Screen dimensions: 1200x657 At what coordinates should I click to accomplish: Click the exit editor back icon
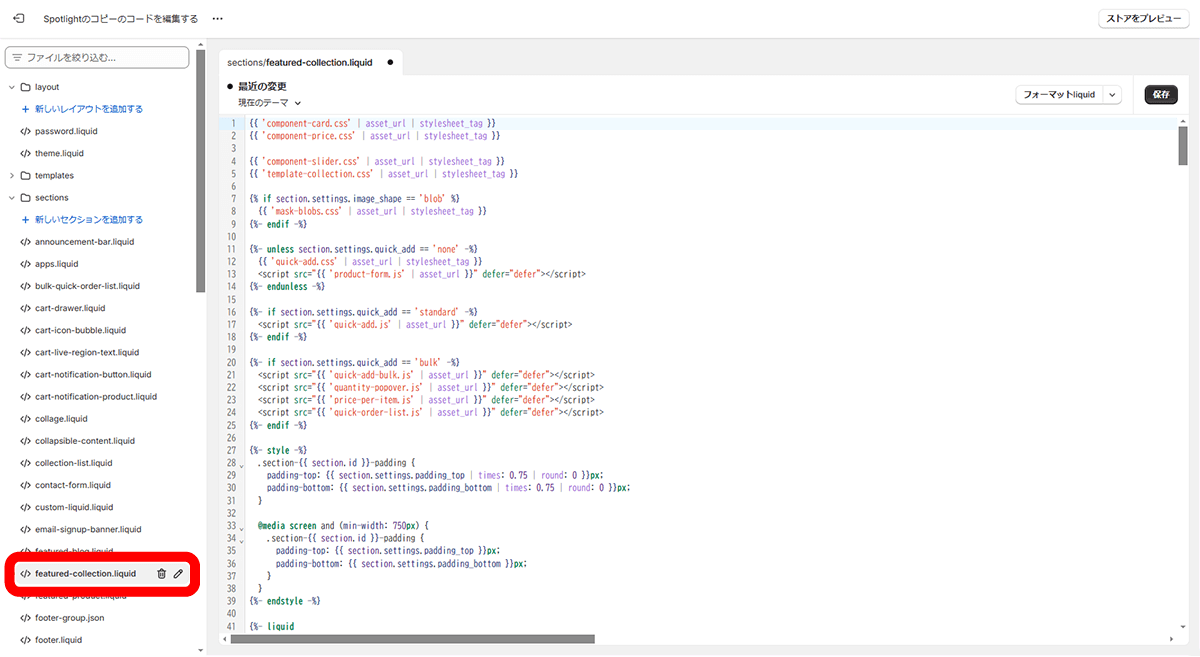click(x=18, y=18)
